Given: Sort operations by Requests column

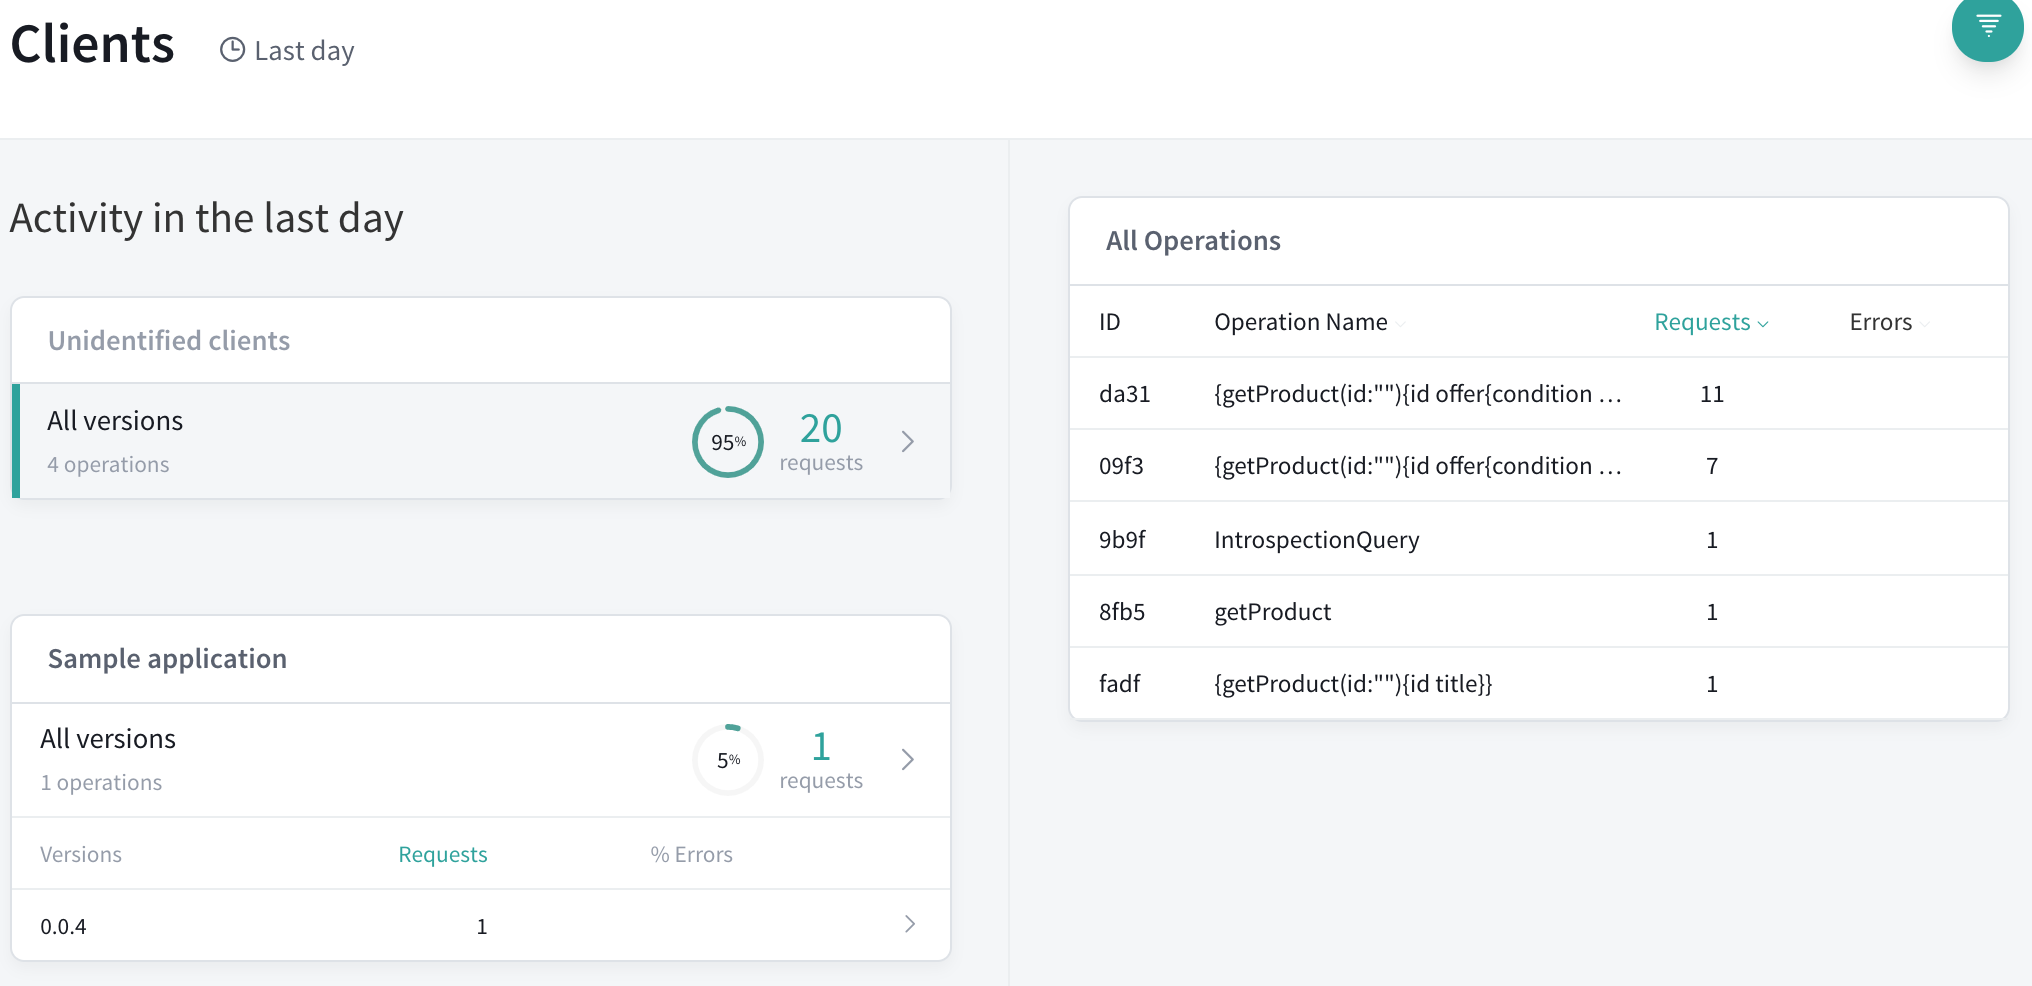Looking at the screenshot, I should [1711, 322].
